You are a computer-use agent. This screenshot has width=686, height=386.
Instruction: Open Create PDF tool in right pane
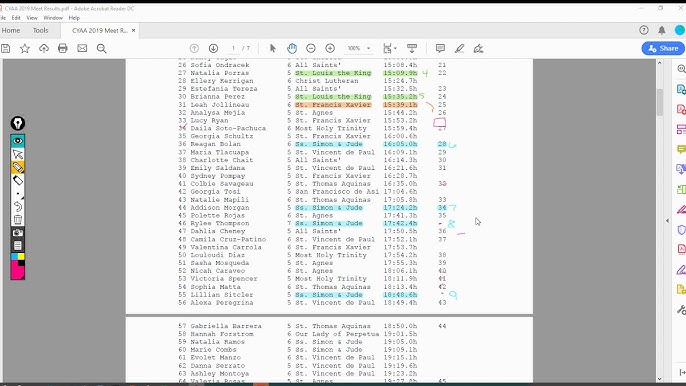coord(681,109)
